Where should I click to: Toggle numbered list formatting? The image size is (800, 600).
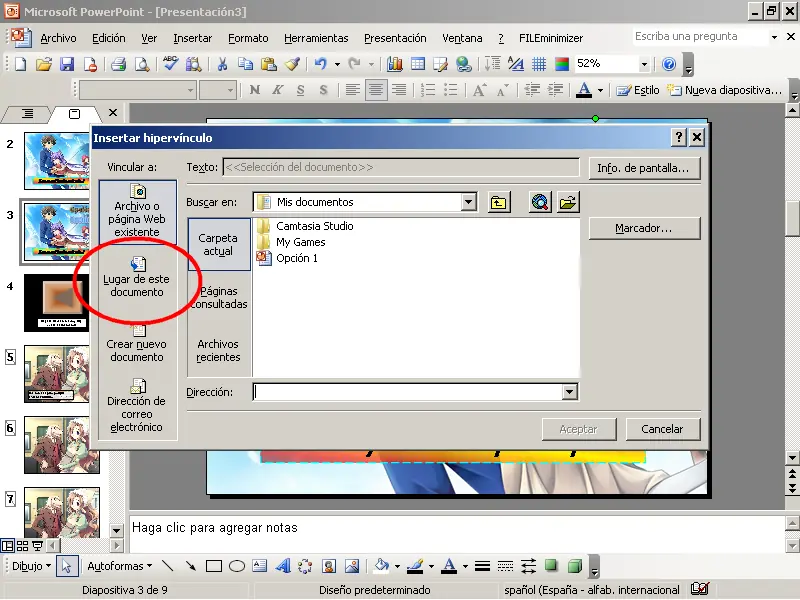click(428, 90)
